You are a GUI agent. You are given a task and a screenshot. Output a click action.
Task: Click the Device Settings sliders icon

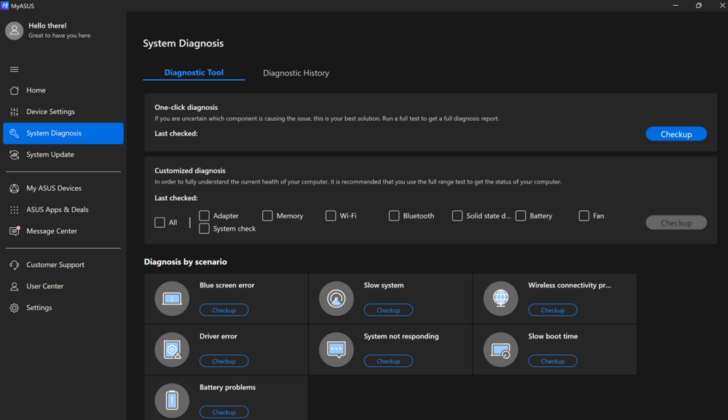point(14,111)
